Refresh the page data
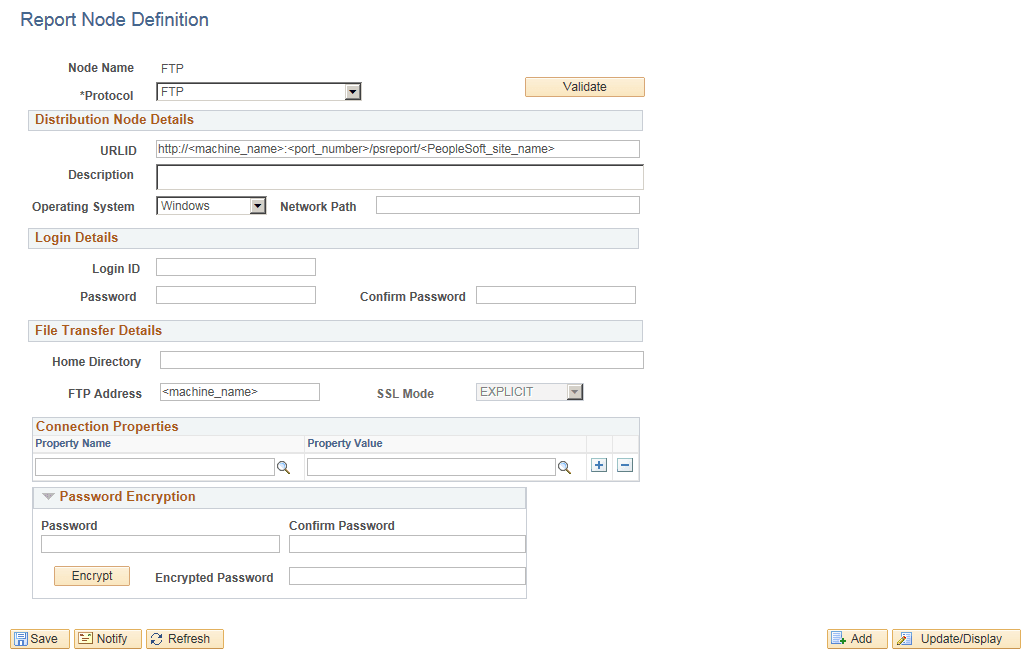 click(x=184, y=638)
